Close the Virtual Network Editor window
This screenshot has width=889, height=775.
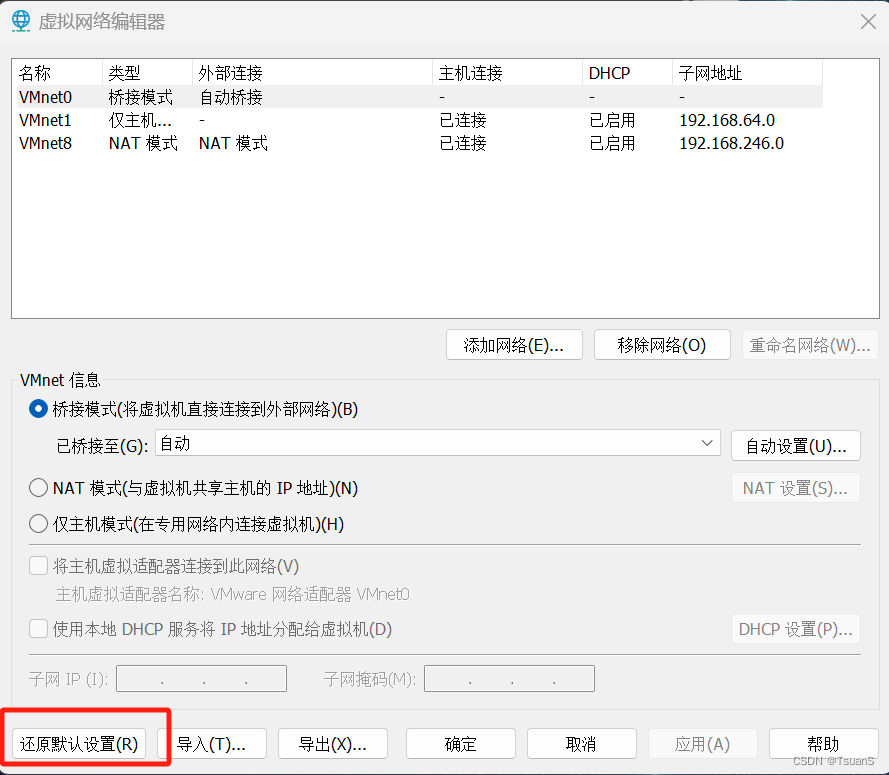click(x=868, y=22)
